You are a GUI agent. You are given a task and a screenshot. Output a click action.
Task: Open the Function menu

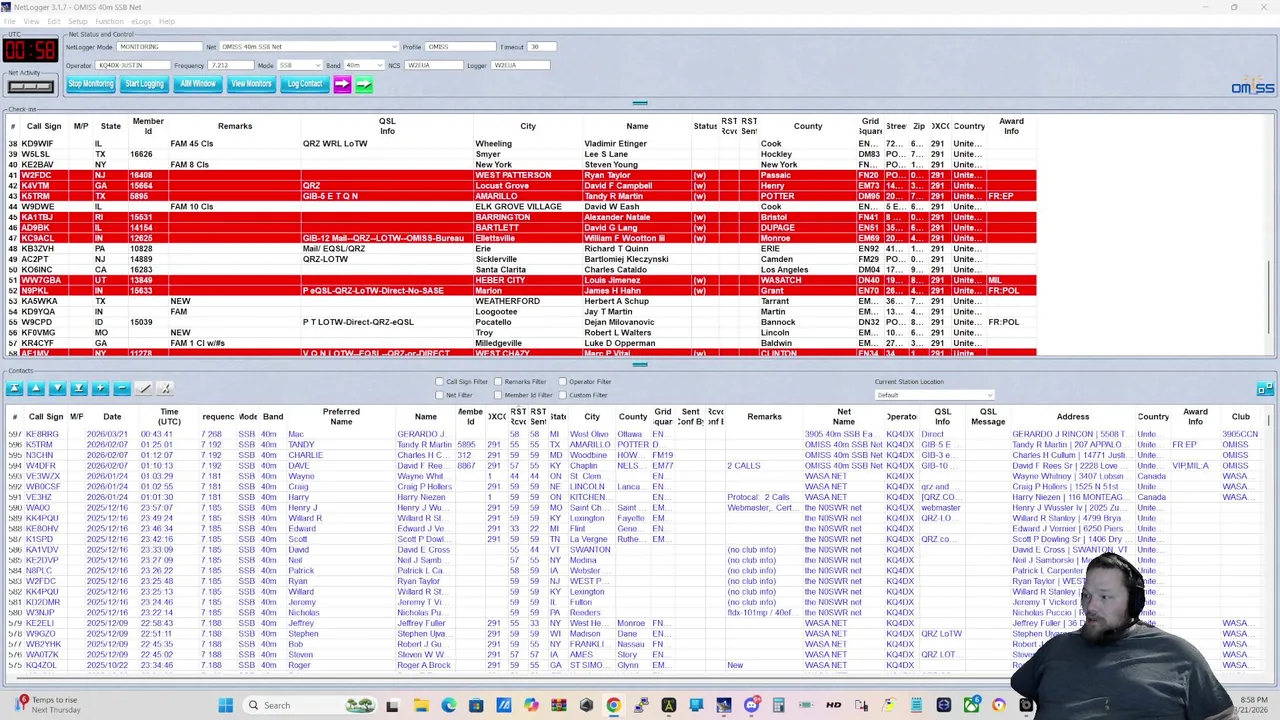click(109, 21)
